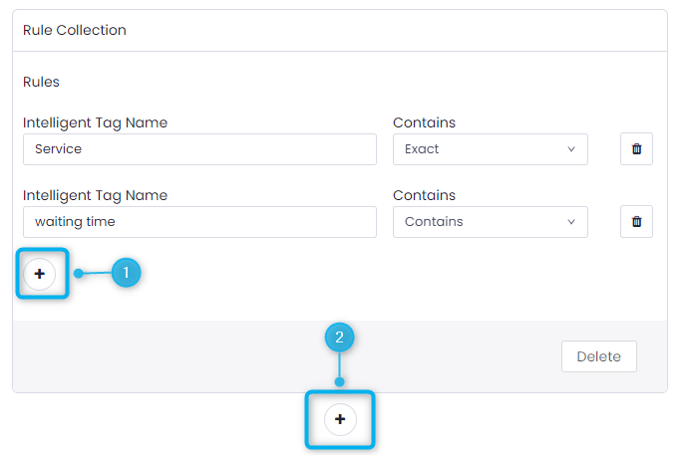Viewport: 688px width, 455px height.
Task: Click the Intelligent Tag Name label above waiting time
Action: pyautogui.click(x=95, y=195)
